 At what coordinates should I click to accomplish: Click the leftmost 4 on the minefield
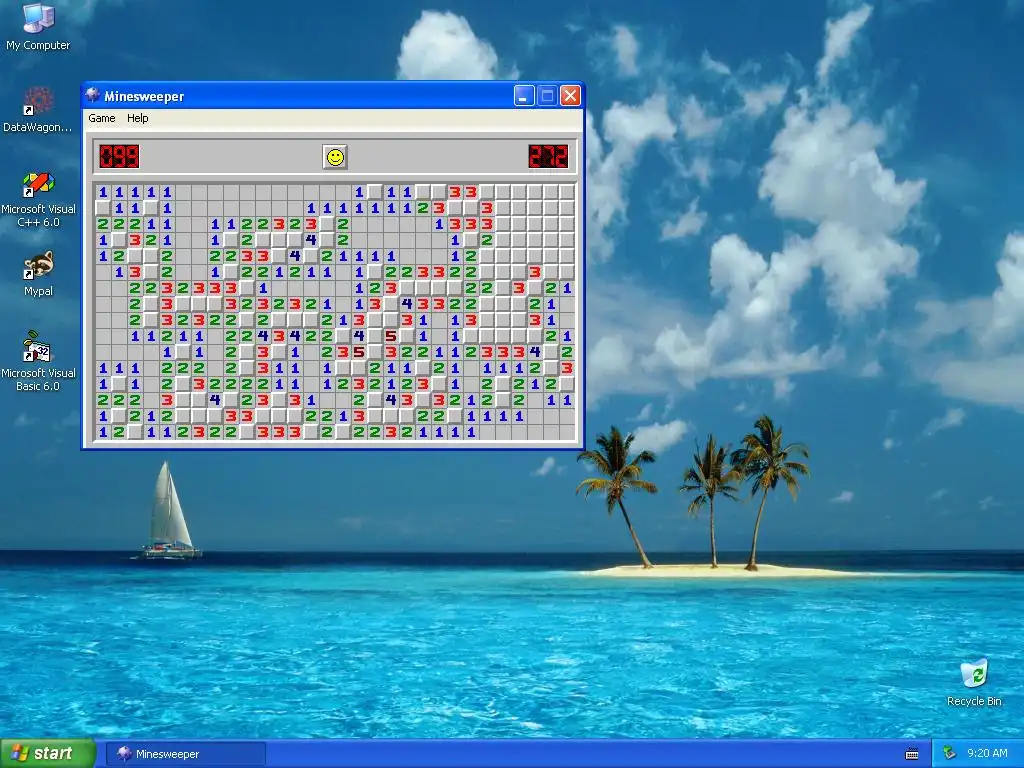[214, 400]
